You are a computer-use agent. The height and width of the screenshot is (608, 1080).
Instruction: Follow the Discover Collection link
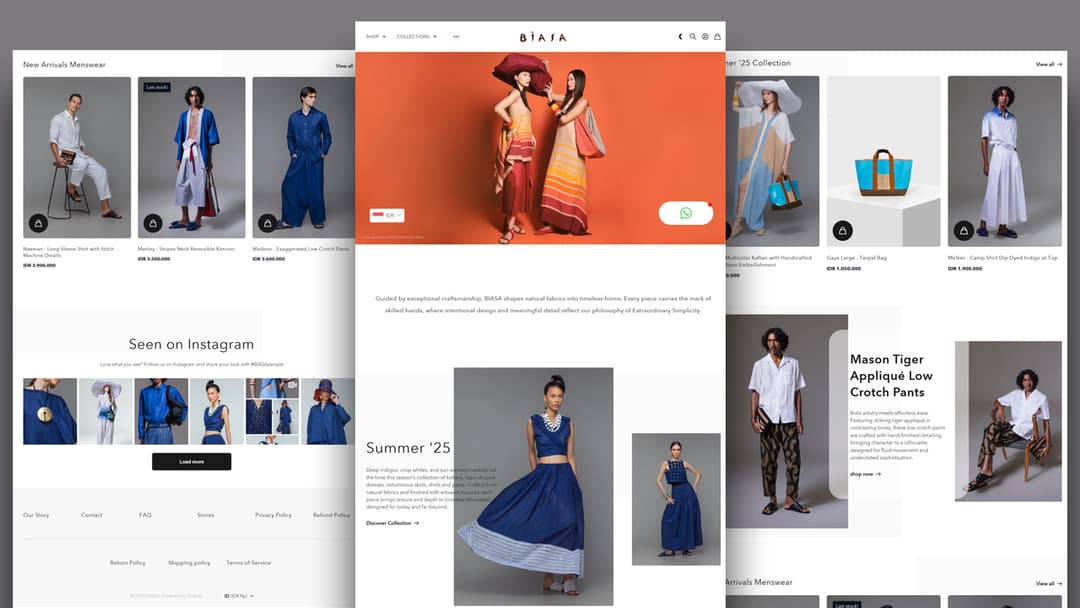coord(392,523)
